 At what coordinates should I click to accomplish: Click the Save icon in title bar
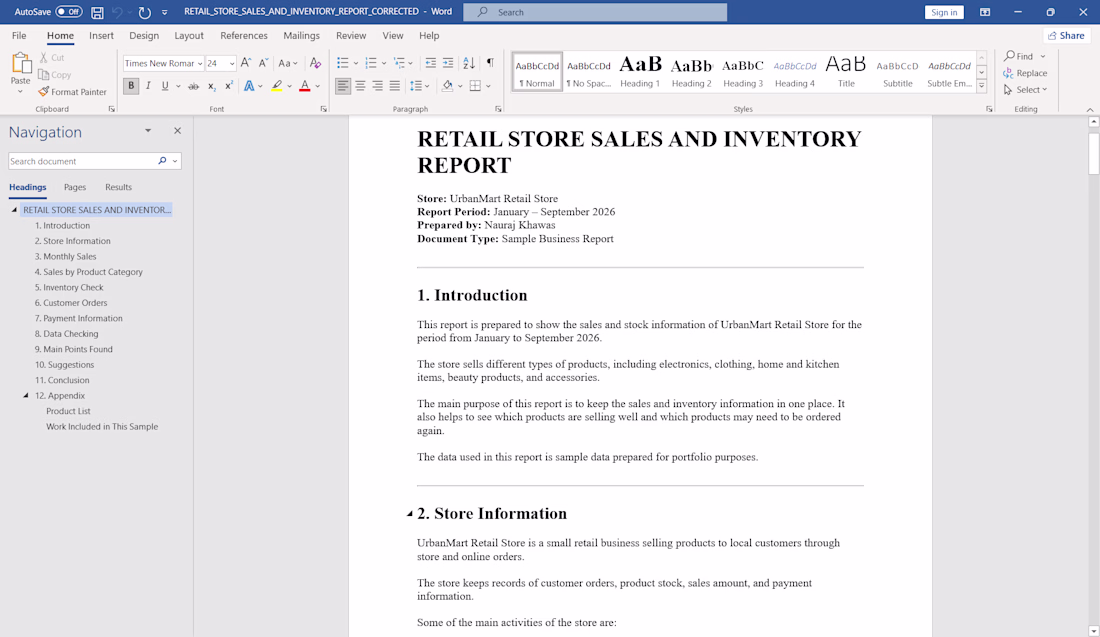(98, 12)
